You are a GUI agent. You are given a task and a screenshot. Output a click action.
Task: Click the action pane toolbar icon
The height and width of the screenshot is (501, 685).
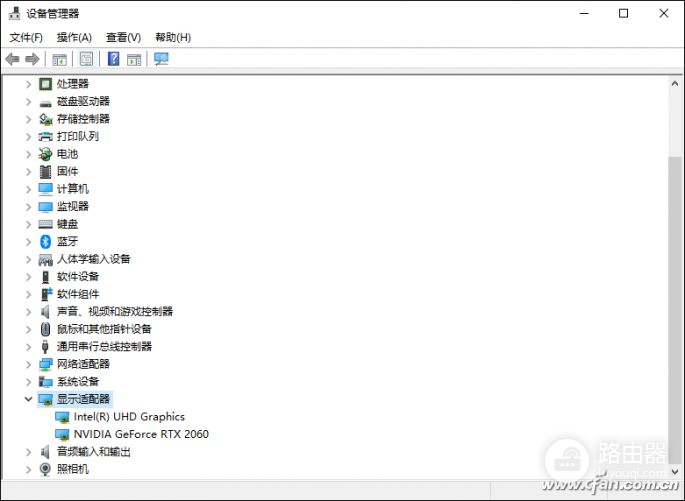point(134,59)
